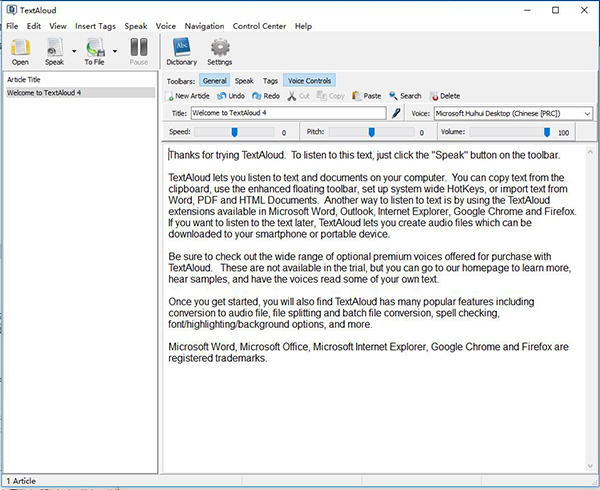Open the Control Center menu

(260, 25)
